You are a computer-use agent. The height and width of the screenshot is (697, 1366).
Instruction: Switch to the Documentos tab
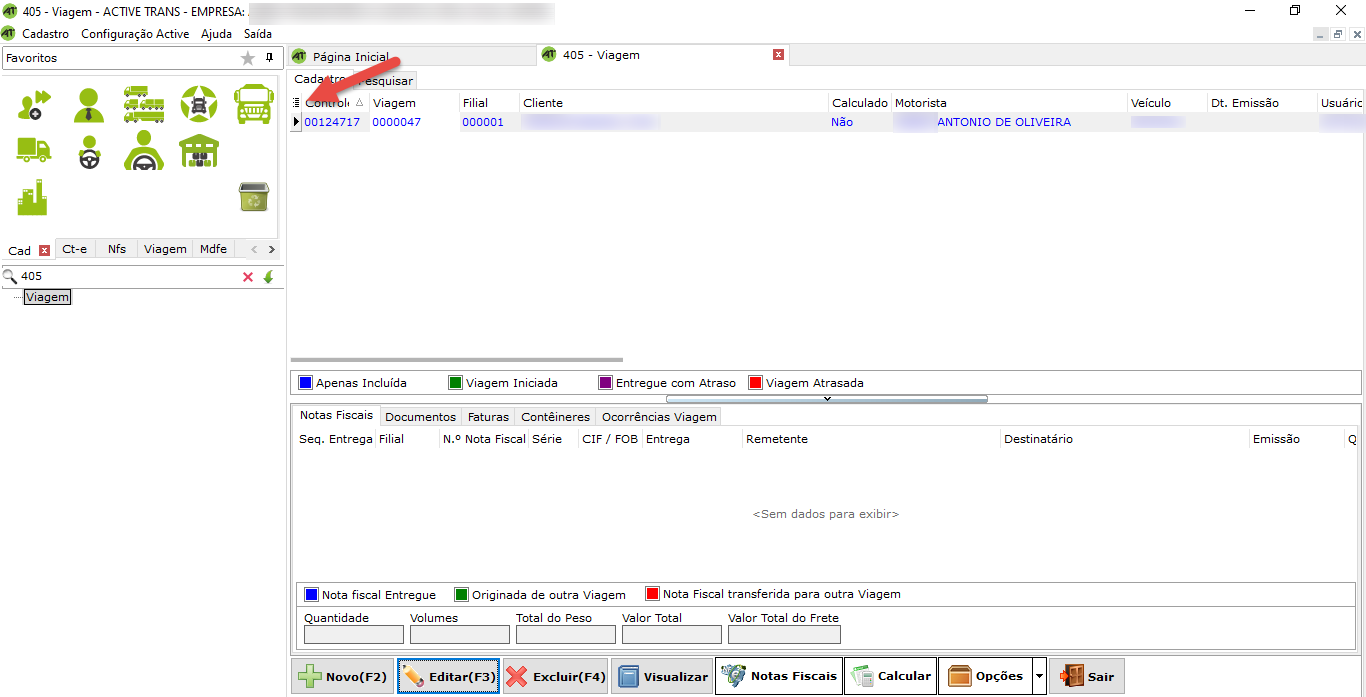click(420, 417)
